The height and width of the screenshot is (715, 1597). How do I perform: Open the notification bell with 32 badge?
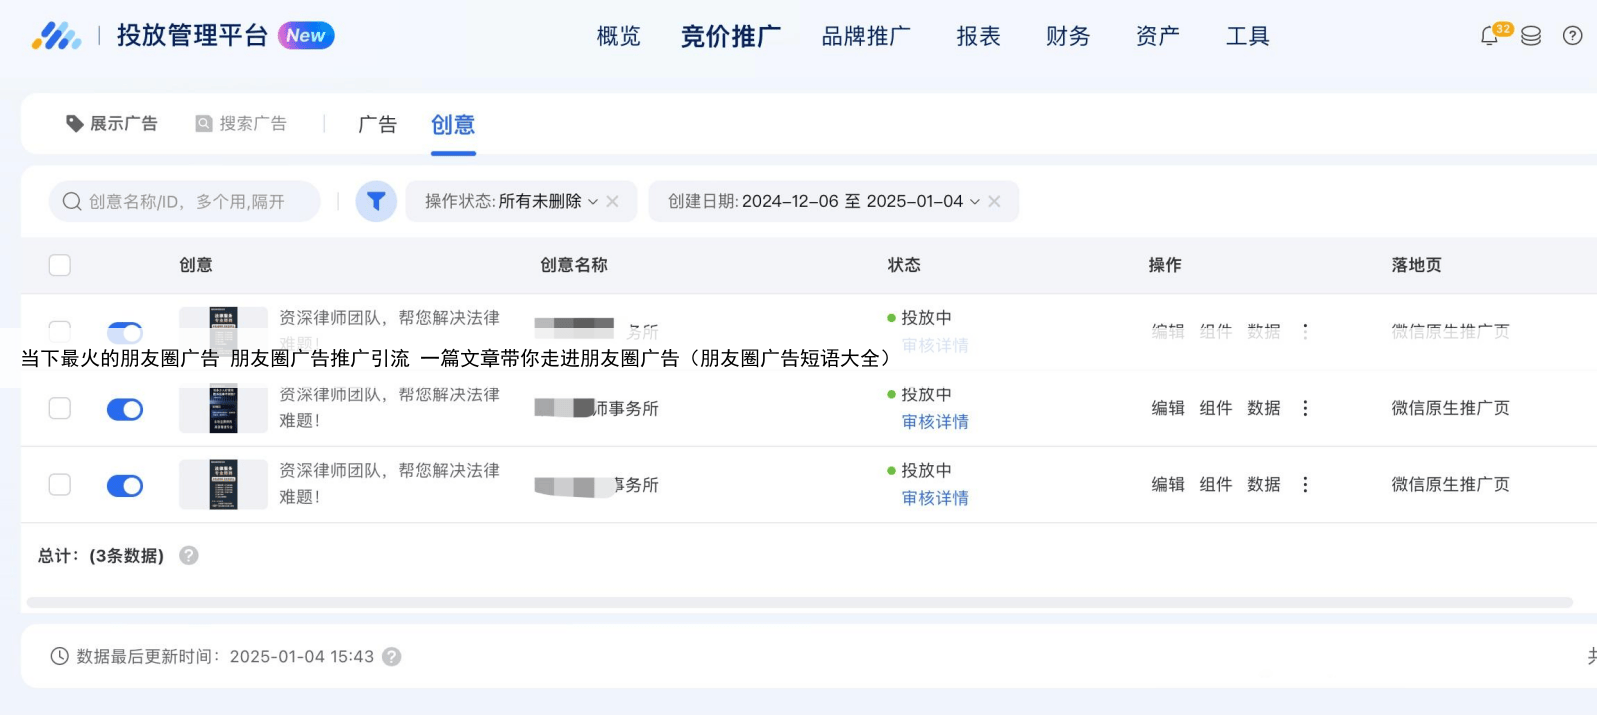click(1490, 36)
